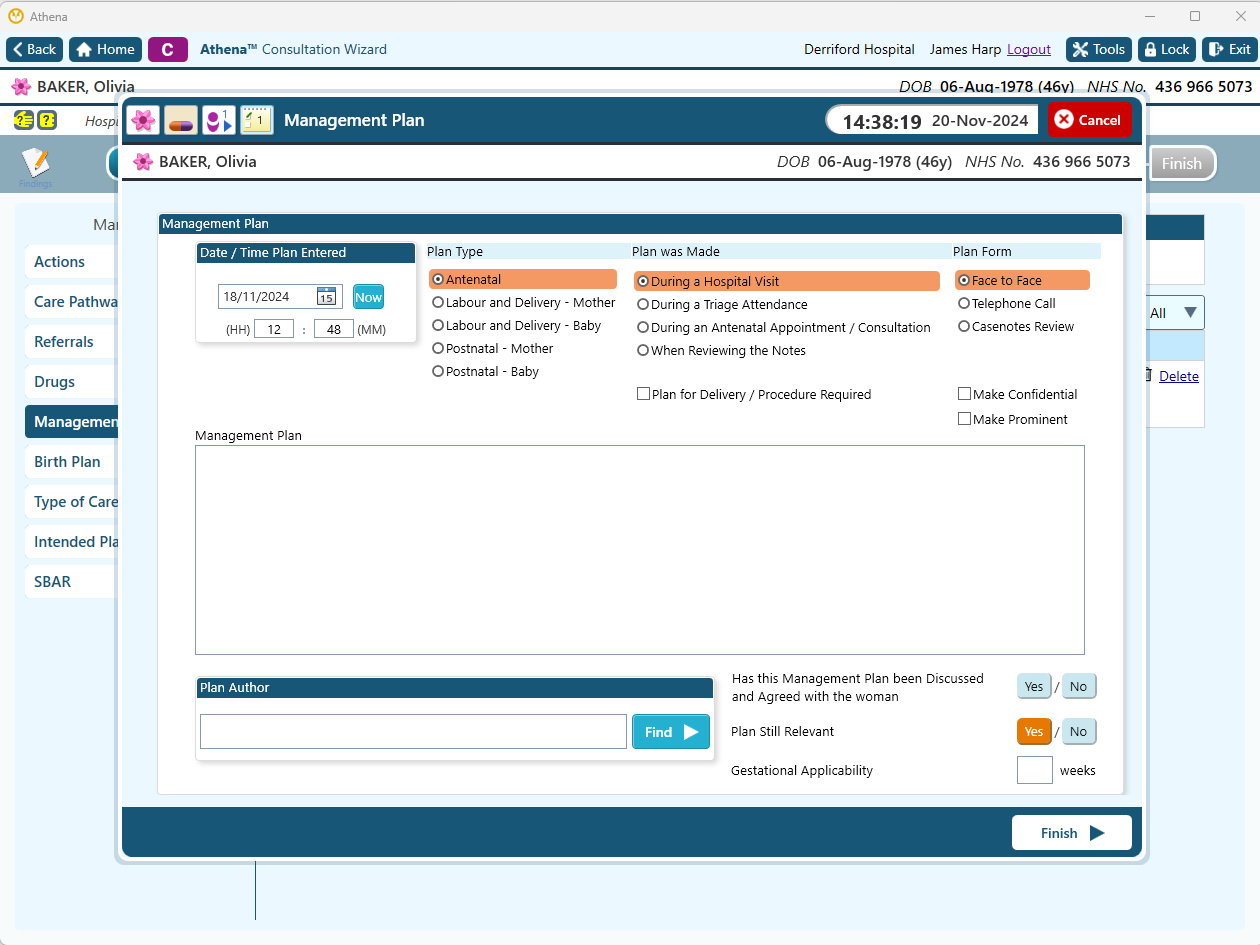Image resolution: width=1260 pixels, height=945 pixels.
Task: Click the Delete link behind the dialog
Action: tap(1179, 376)
